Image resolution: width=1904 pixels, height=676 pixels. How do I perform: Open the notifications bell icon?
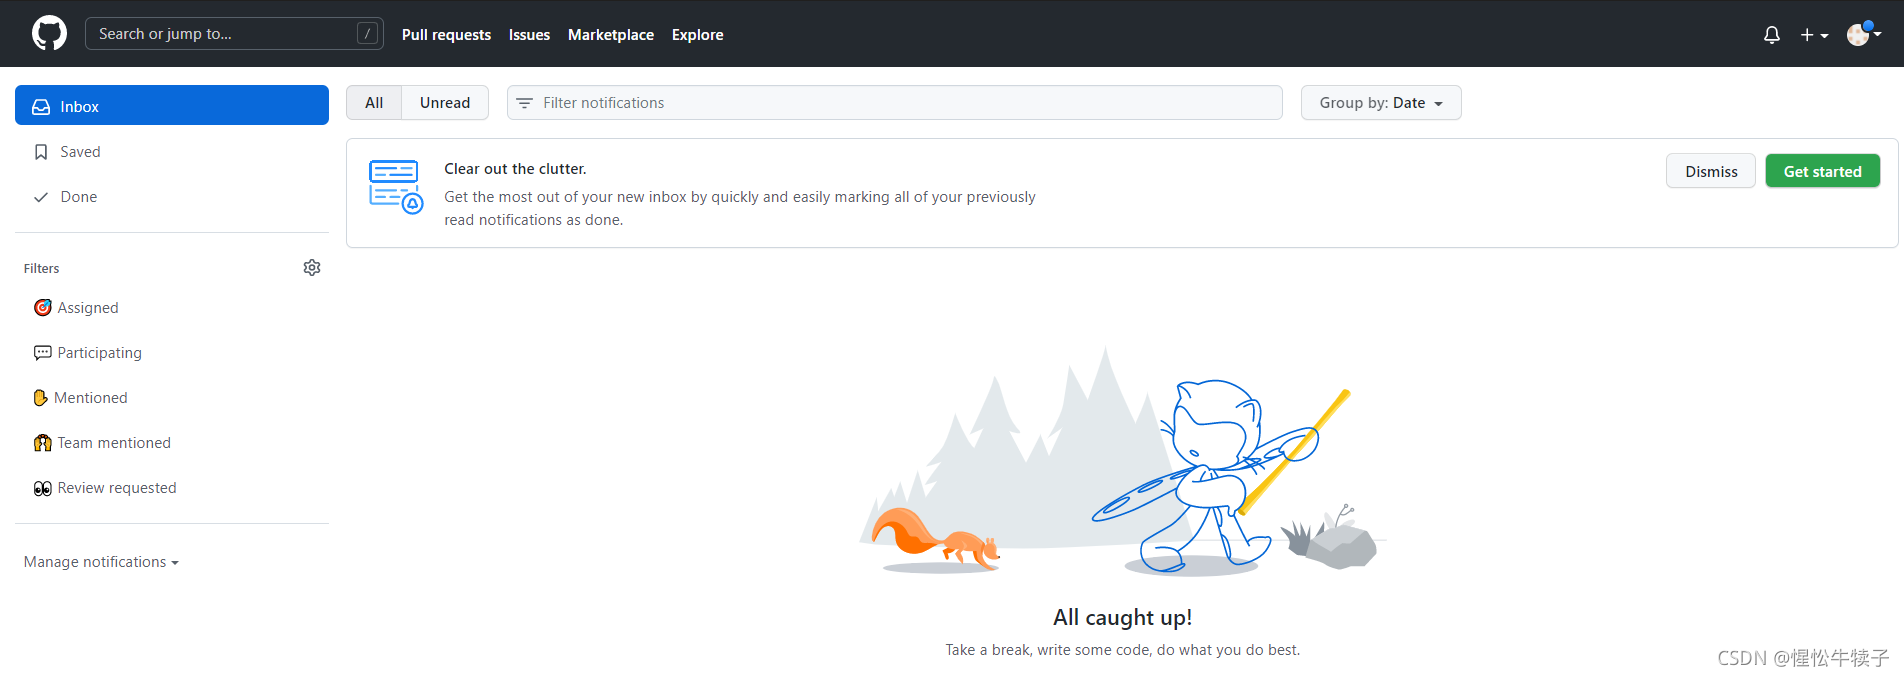coord(1772,35)
